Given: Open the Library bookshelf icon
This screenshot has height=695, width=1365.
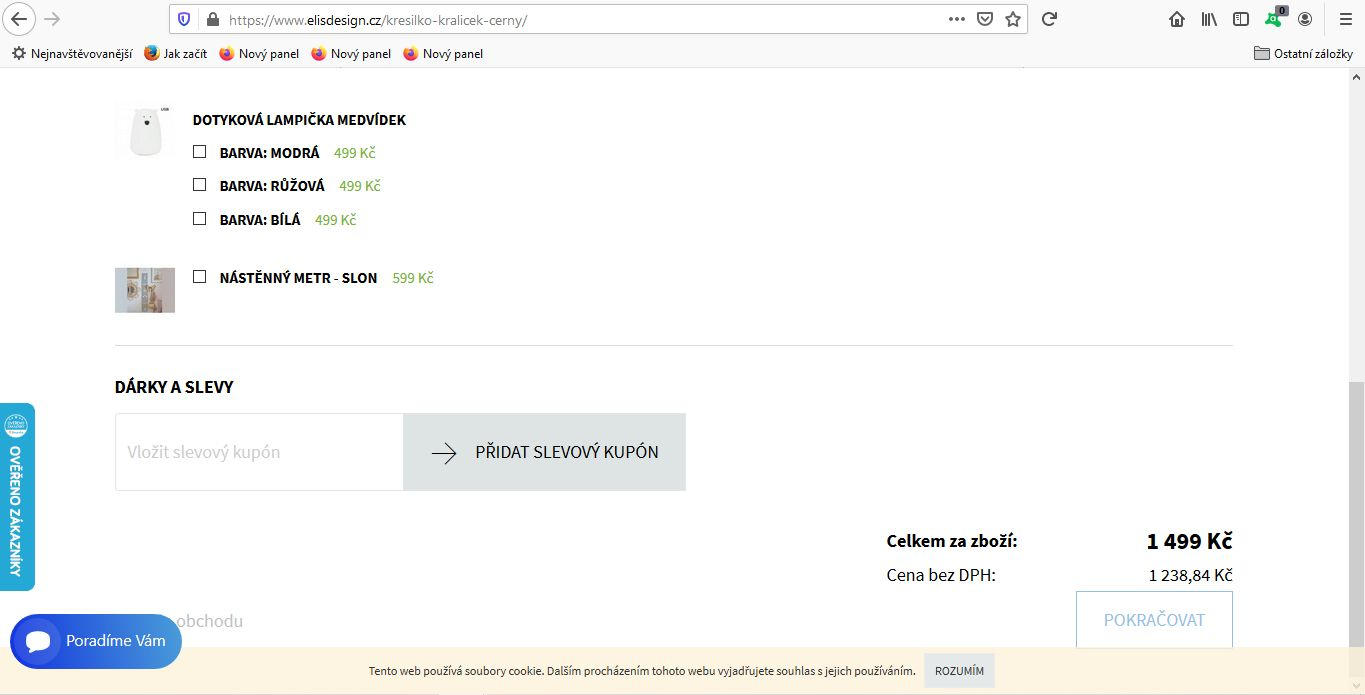Looking at the screenshot, I should tap(1209, 19).
